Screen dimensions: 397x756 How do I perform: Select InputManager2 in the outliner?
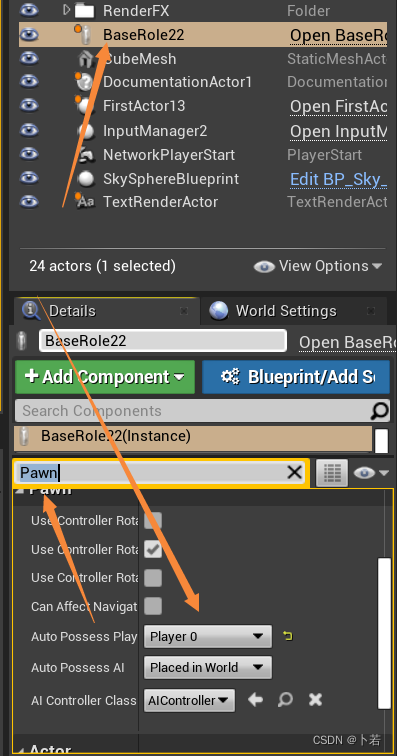155,131
